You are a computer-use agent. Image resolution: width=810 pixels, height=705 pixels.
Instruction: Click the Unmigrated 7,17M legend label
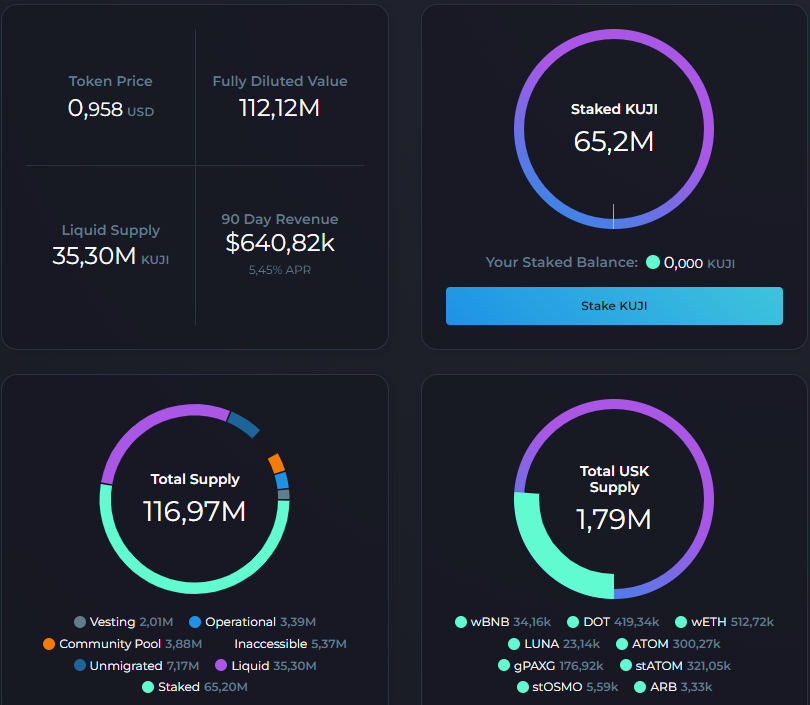[x=144, y=666]
